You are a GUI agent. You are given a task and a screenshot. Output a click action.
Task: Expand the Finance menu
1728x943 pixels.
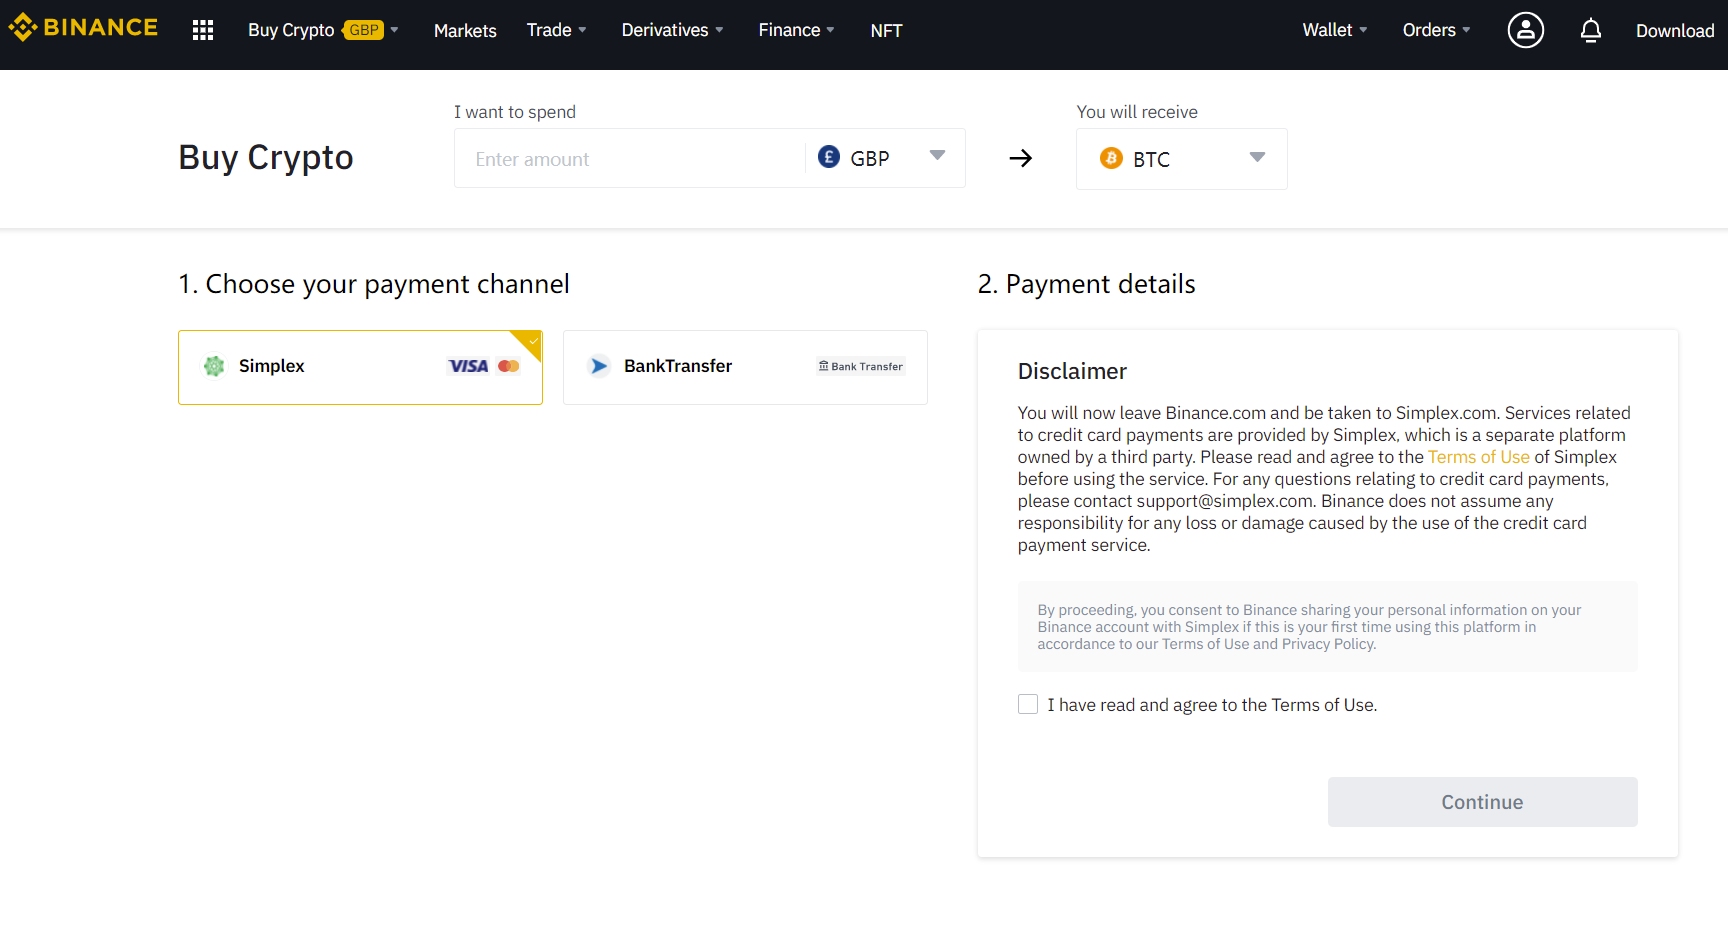(x=796, y=30)
